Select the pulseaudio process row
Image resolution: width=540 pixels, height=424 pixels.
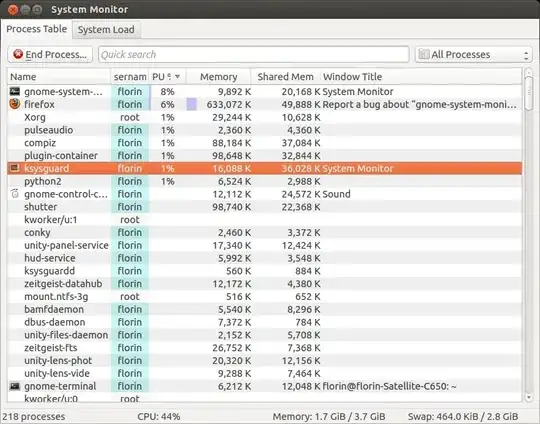pyautogui.click(x=264, y=130)
